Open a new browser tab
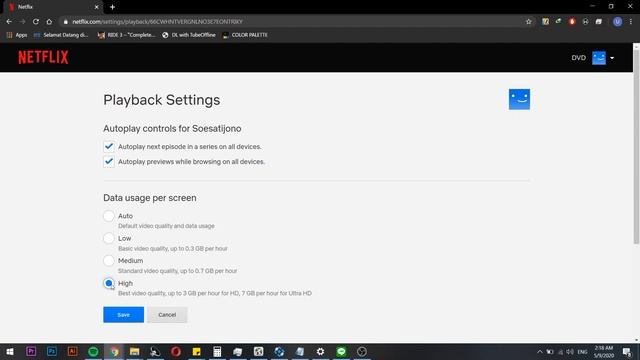The height and width of the screenshot is (360, 640). click(x=112, y=7)
